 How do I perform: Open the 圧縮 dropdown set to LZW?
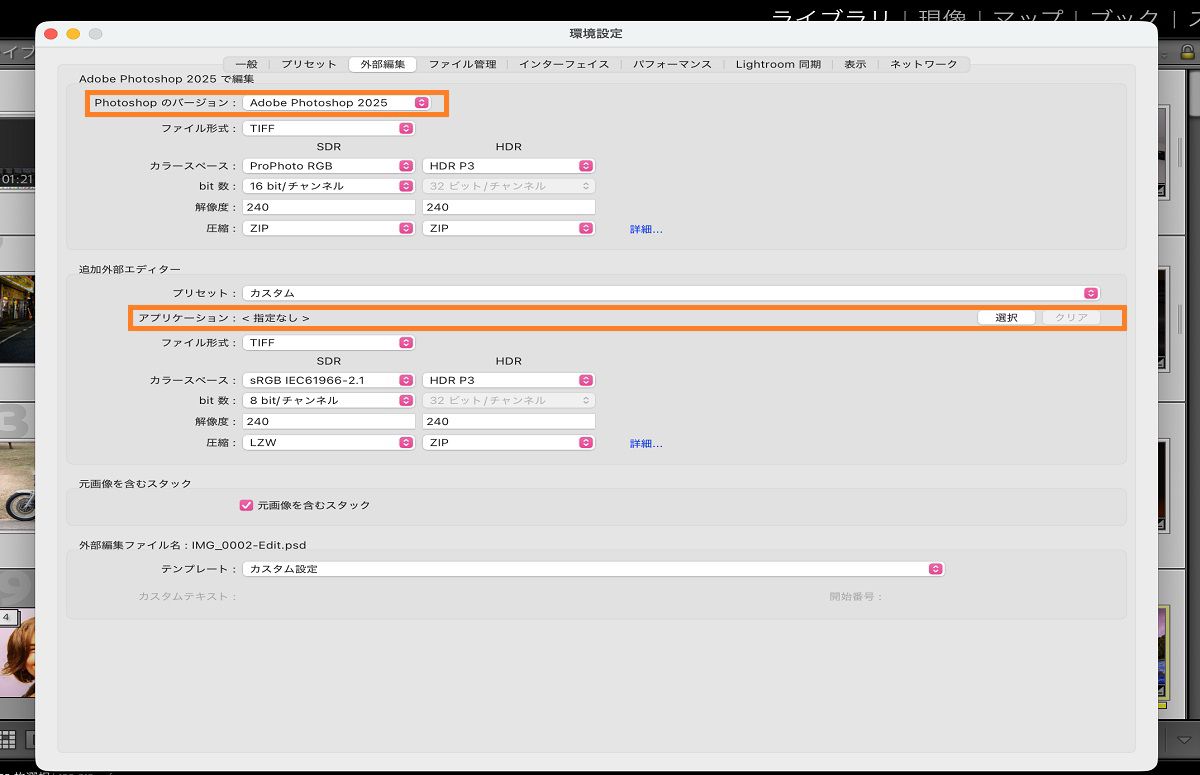pyautogui.click(x=328, y=442)
